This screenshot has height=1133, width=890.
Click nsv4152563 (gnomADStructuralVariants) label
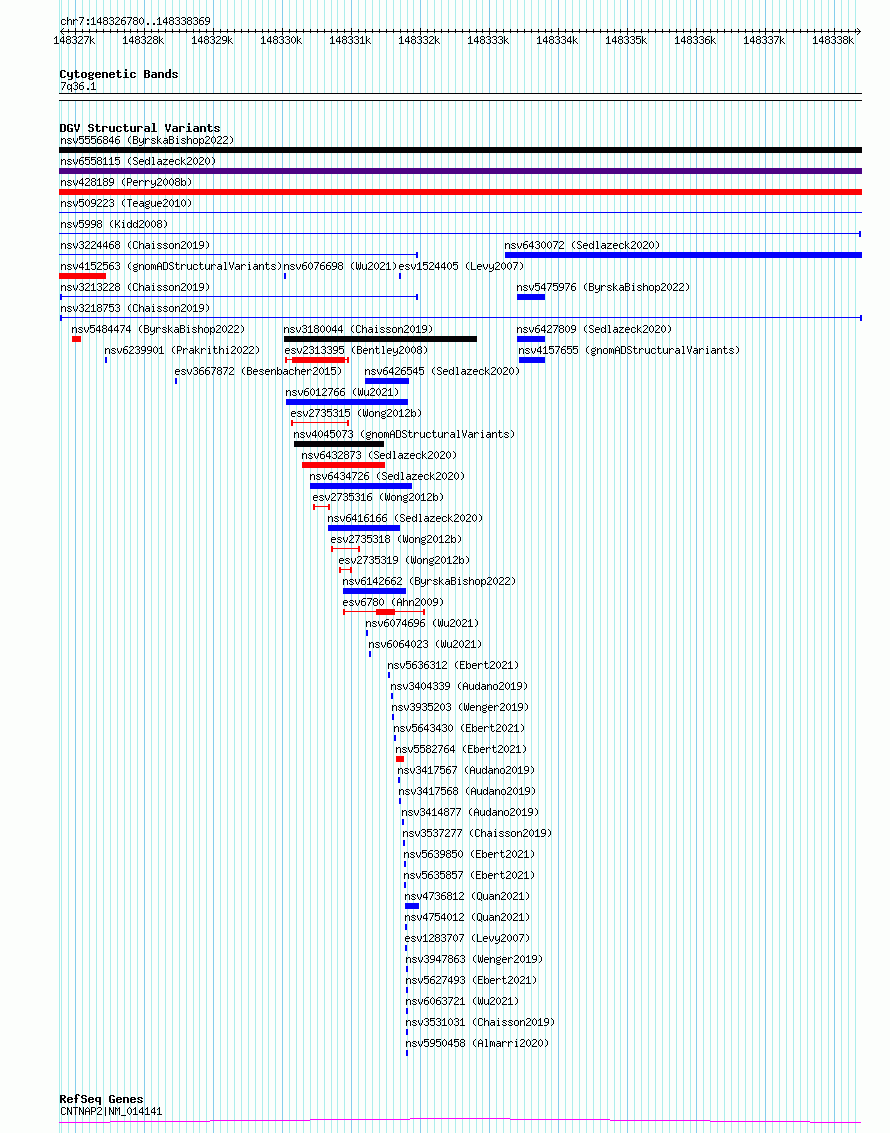click(170, 266)
